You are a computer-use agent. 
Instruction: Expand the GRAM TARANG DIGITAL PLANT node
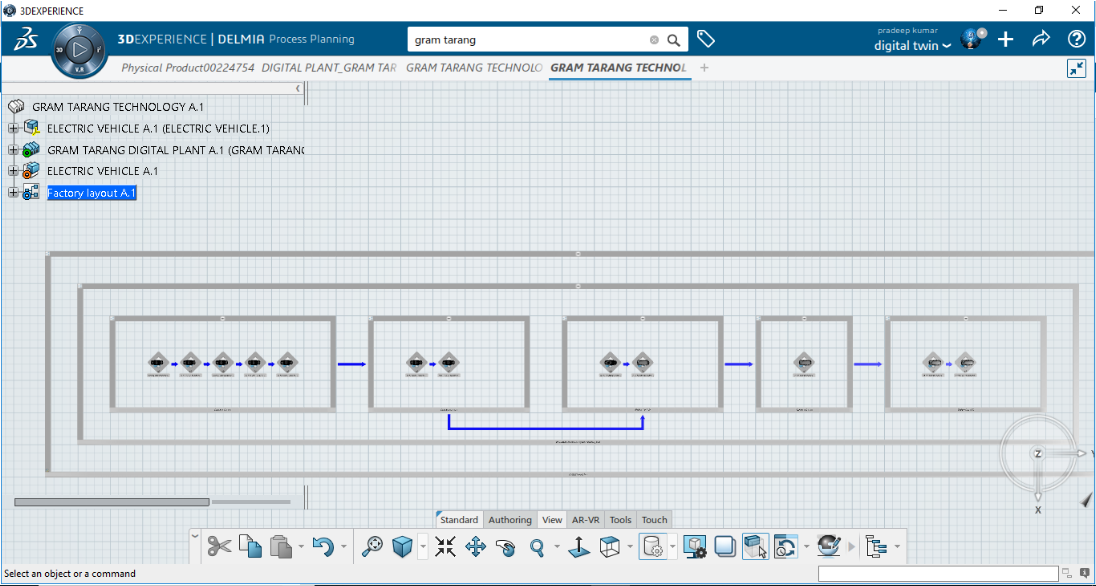(13, 150)
